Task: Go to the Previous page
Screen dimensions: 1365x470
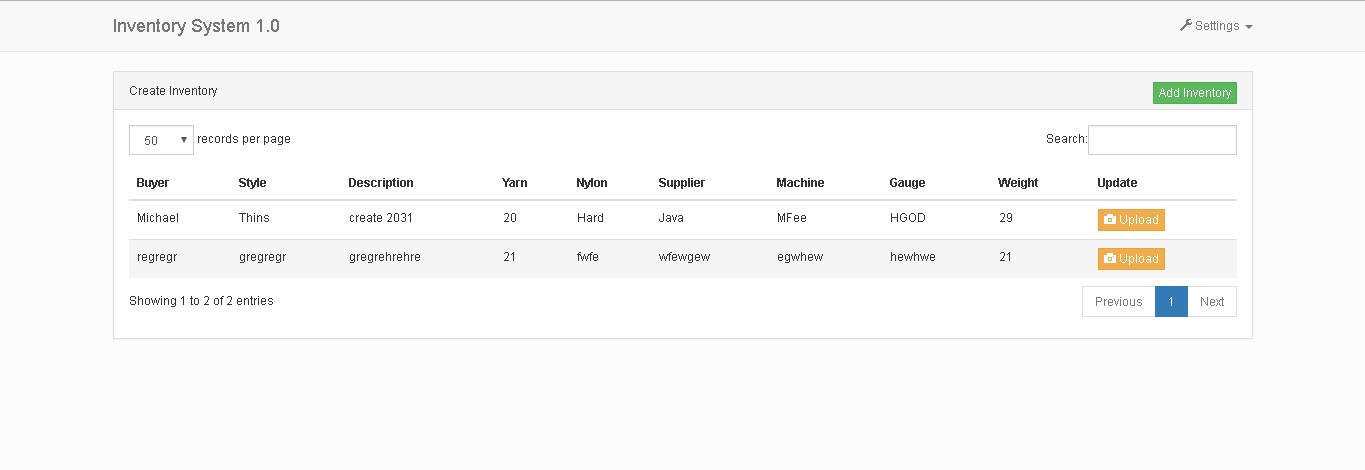Action: tap(1118, 302)
